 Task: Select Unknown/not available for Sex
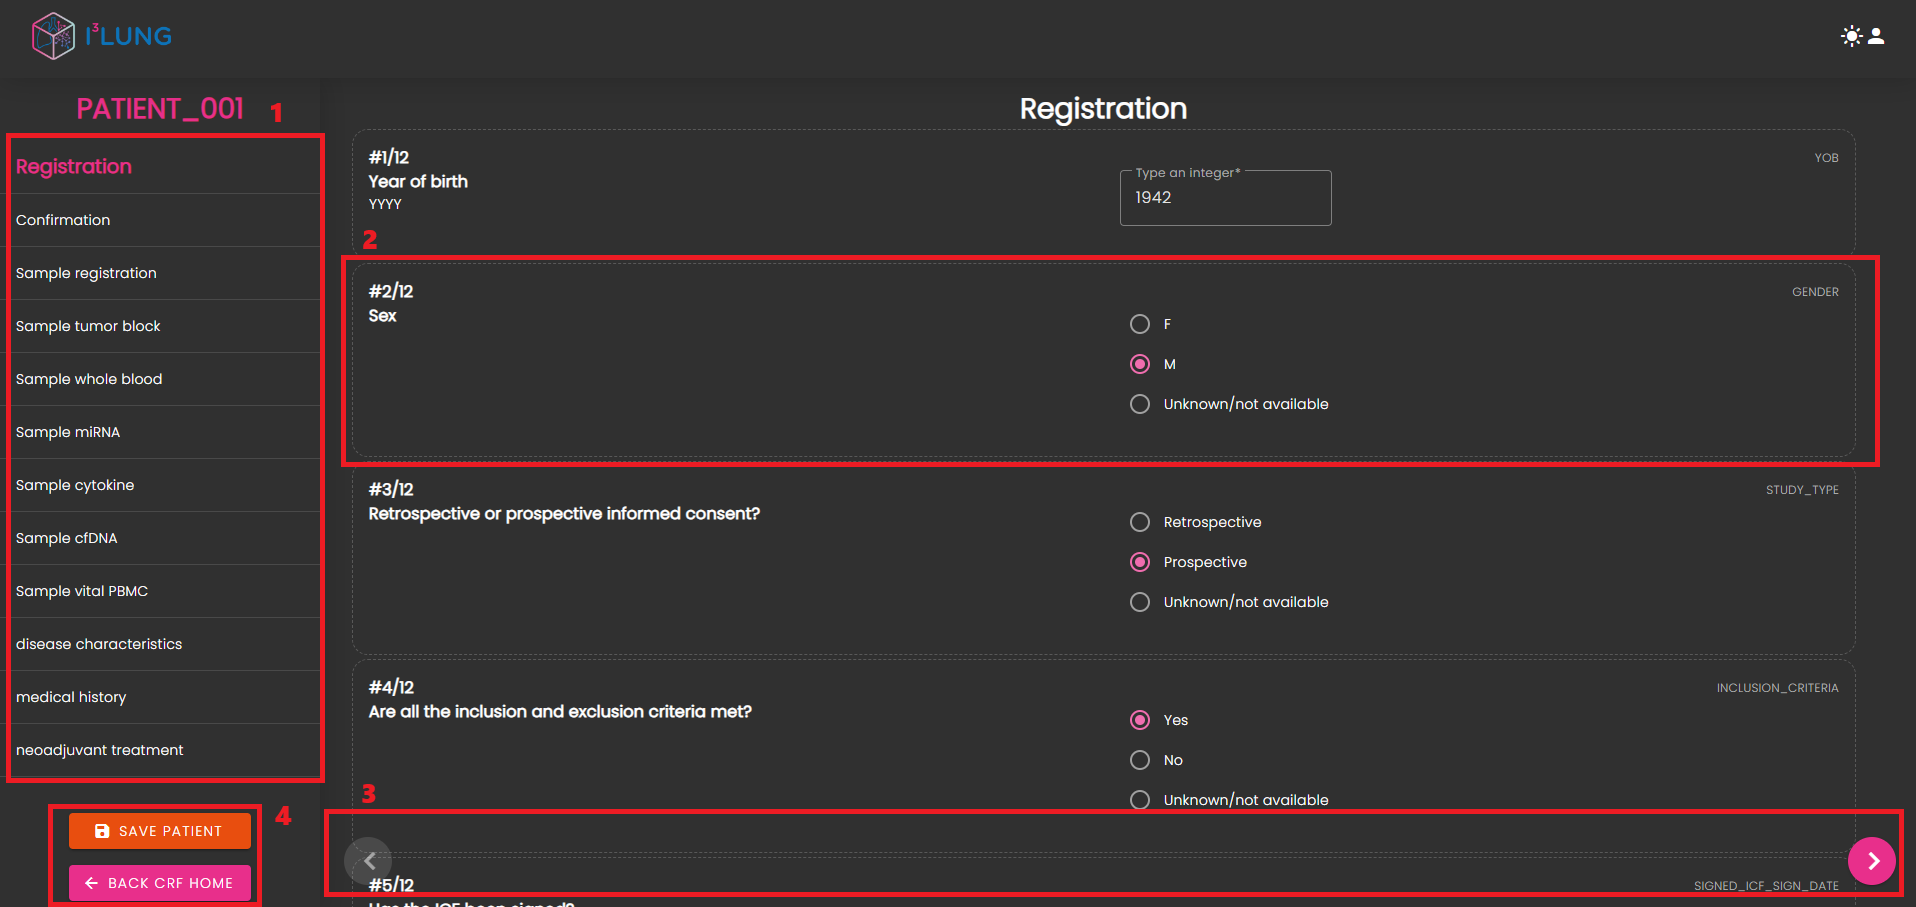1139,404
